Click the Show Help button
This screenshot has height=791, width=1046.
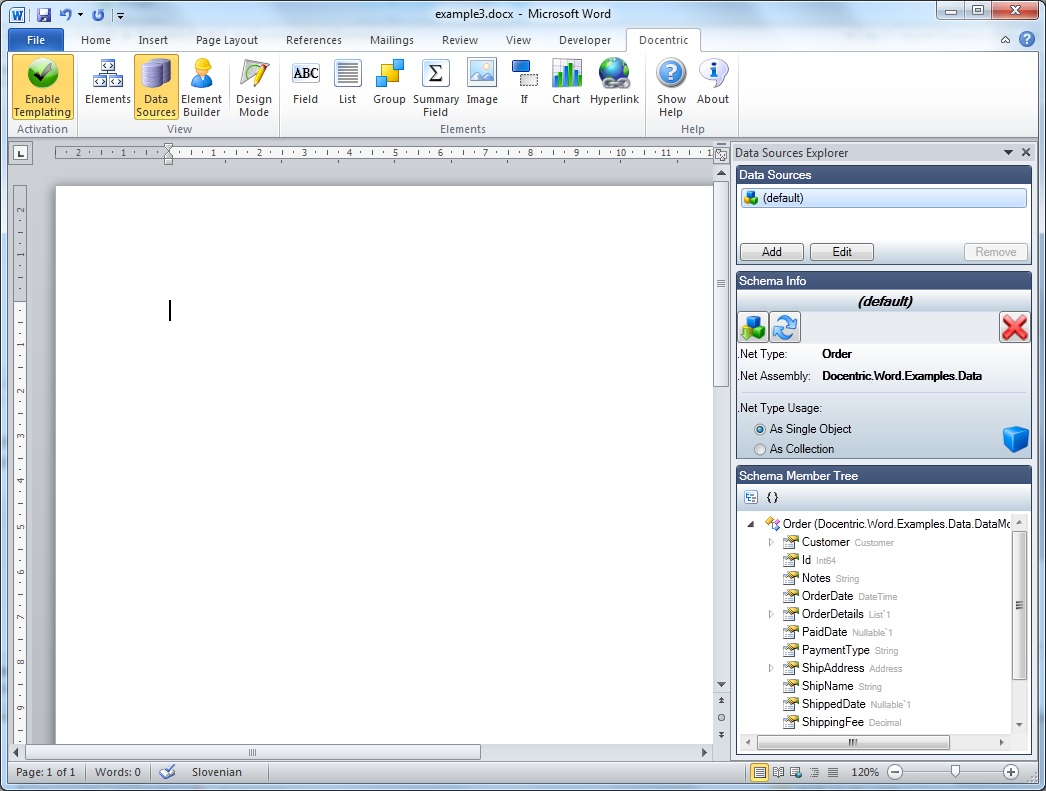pyautogui.click(x=671, y=87)
